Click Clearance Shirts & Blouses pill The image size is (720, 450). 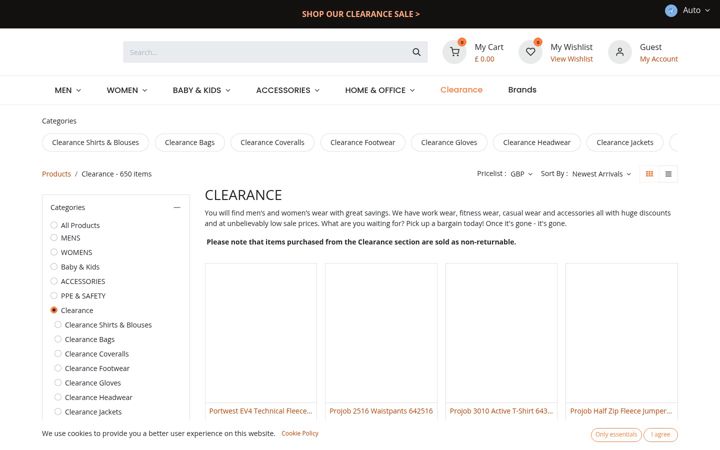[96, 142]
